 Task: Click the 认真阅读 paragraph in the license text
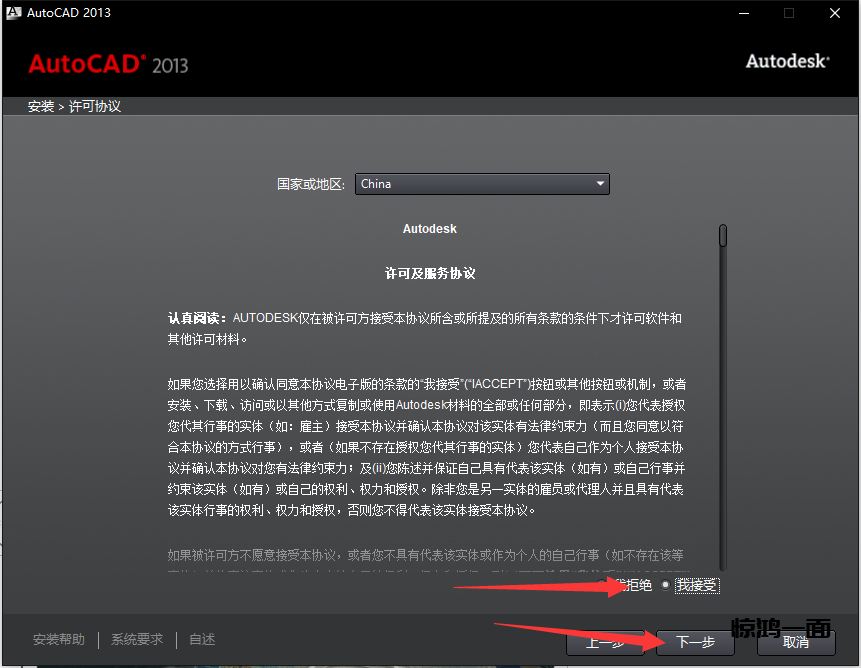pos(425,328)
